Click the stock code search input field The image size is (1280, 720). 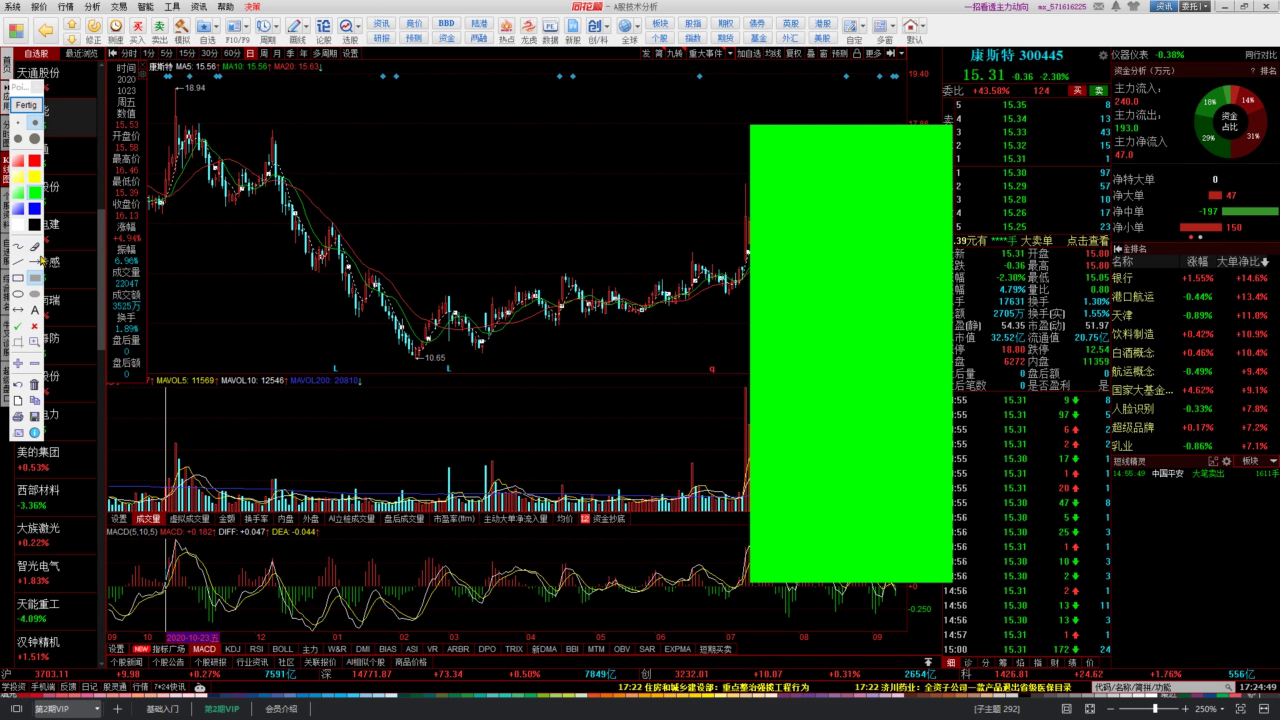(1163, 687)
